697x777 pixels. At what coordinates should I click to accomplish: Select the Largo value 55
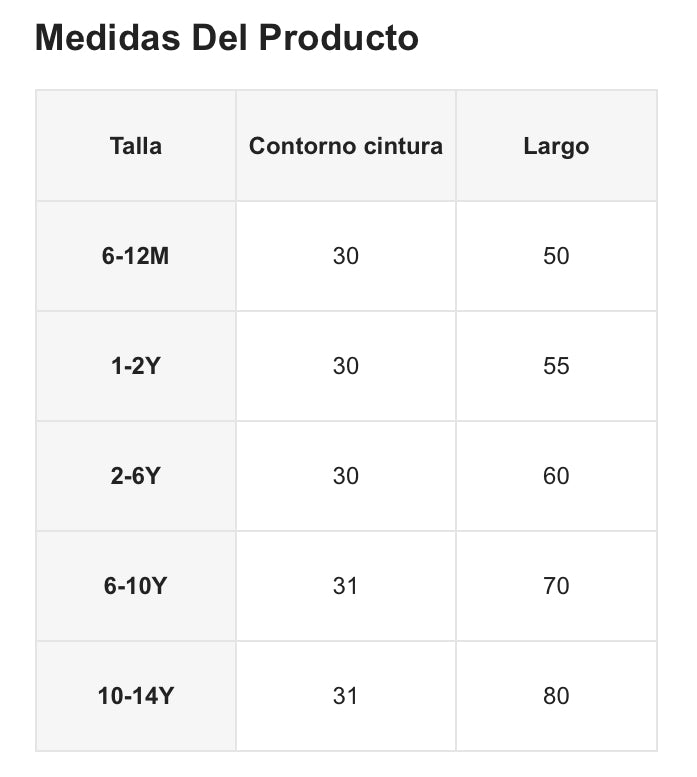(x=556, y=366)
